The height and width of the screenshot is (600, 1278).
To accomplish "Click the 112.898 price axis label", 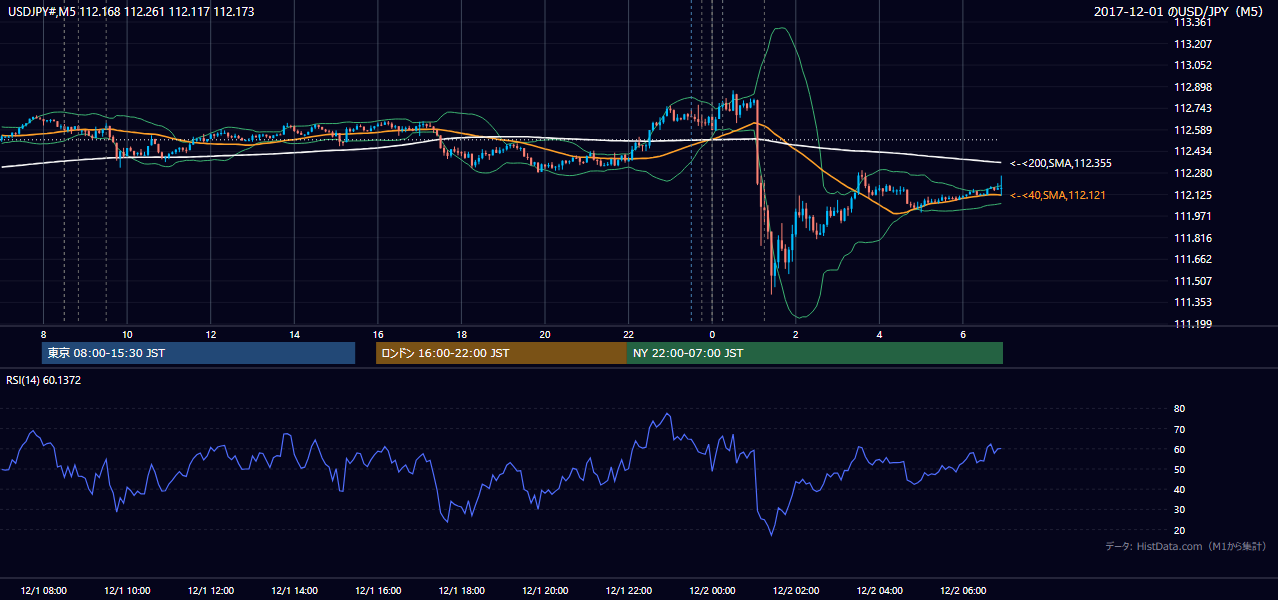I will [1192, 87].
